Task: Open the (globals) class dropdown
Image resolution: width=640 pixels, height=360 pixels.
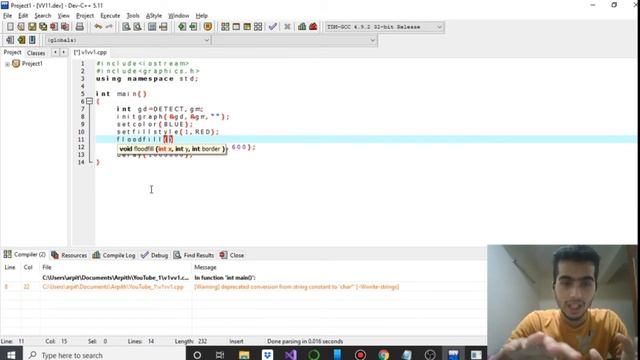Action: (129, 40)
